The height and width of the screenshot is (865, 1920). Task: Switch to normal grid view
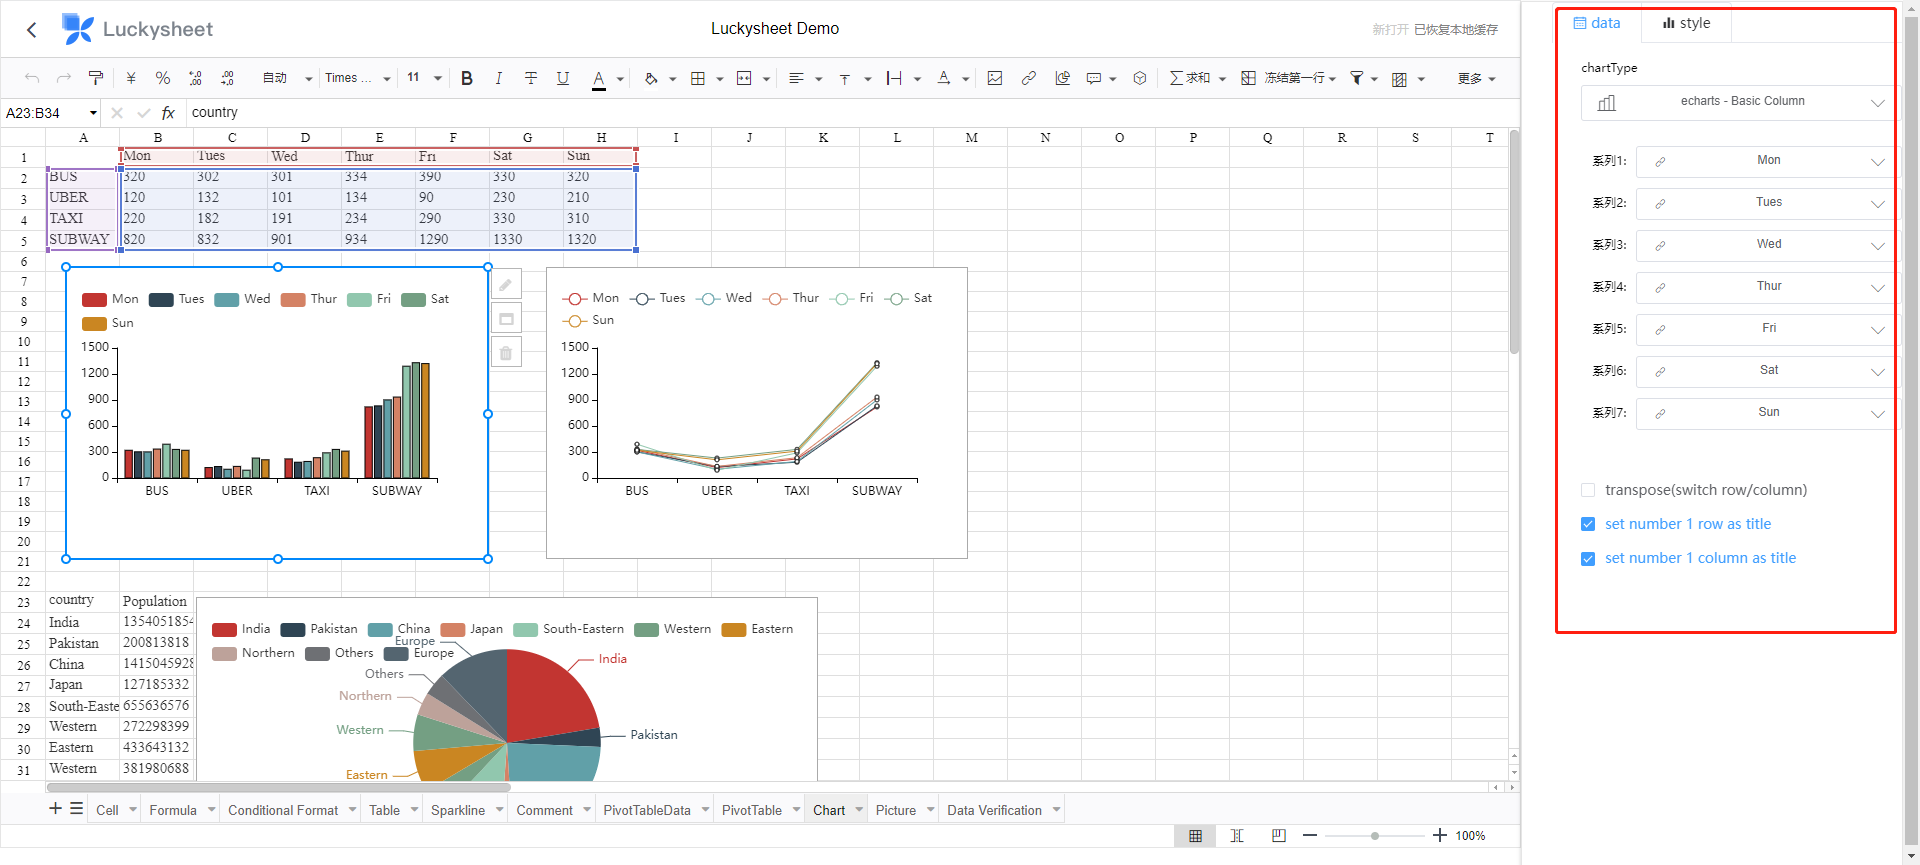1195,836
